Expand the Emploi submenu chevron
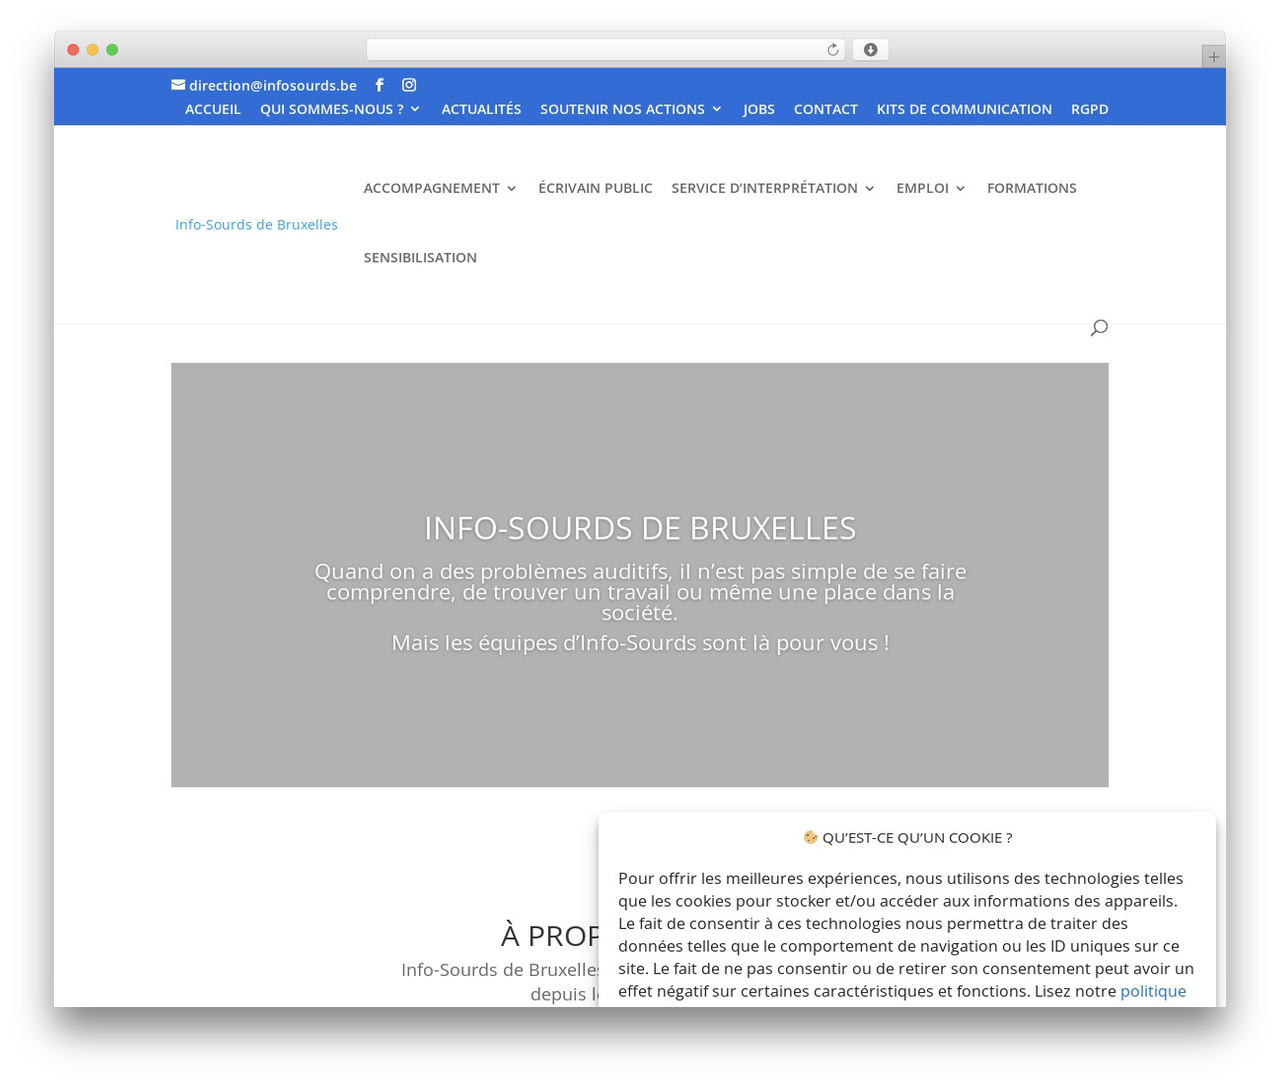Image resolution: width=1280 pixels, height=1084 pixels. pyautogui.click(x=960, y=188)
